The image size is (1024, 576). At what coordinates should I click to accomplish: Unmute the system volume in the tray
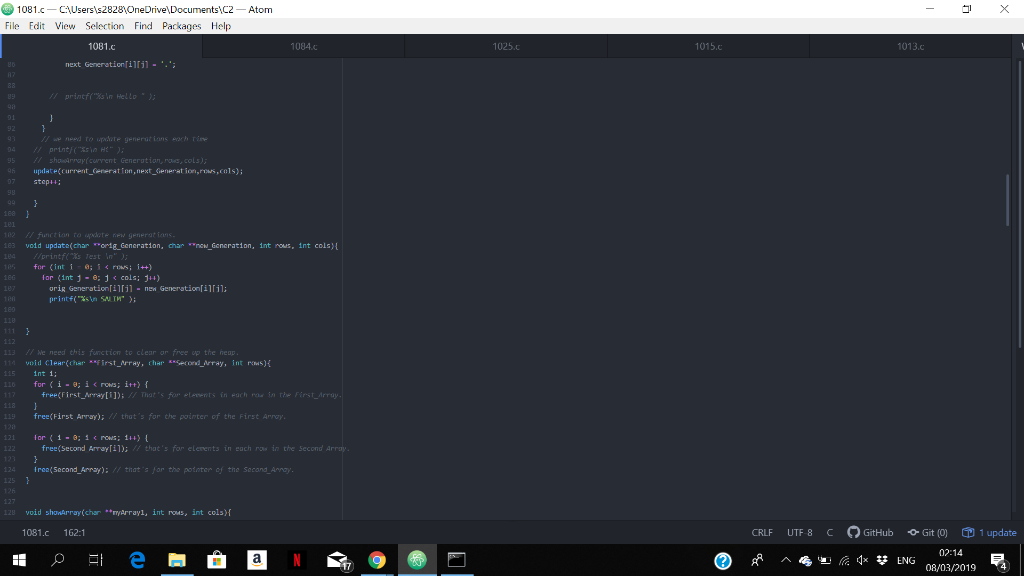click(x=862, y=560)
